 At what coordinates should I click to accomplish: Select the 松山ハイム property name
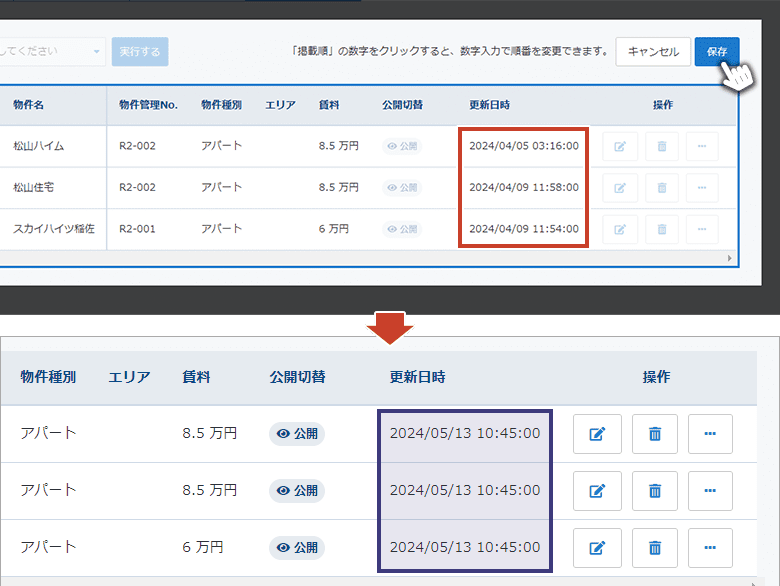click(39, 146)
